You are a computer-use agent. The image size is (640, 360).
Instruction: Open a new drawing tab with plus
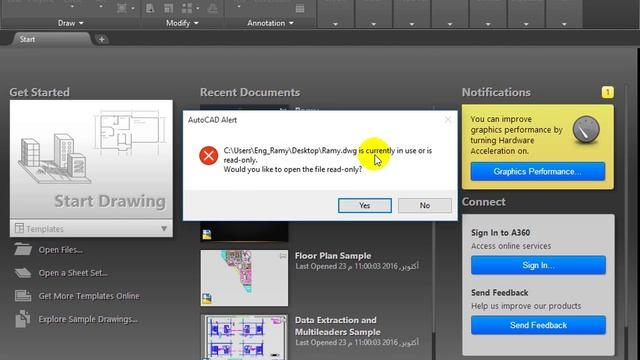(x=102, y=39)
